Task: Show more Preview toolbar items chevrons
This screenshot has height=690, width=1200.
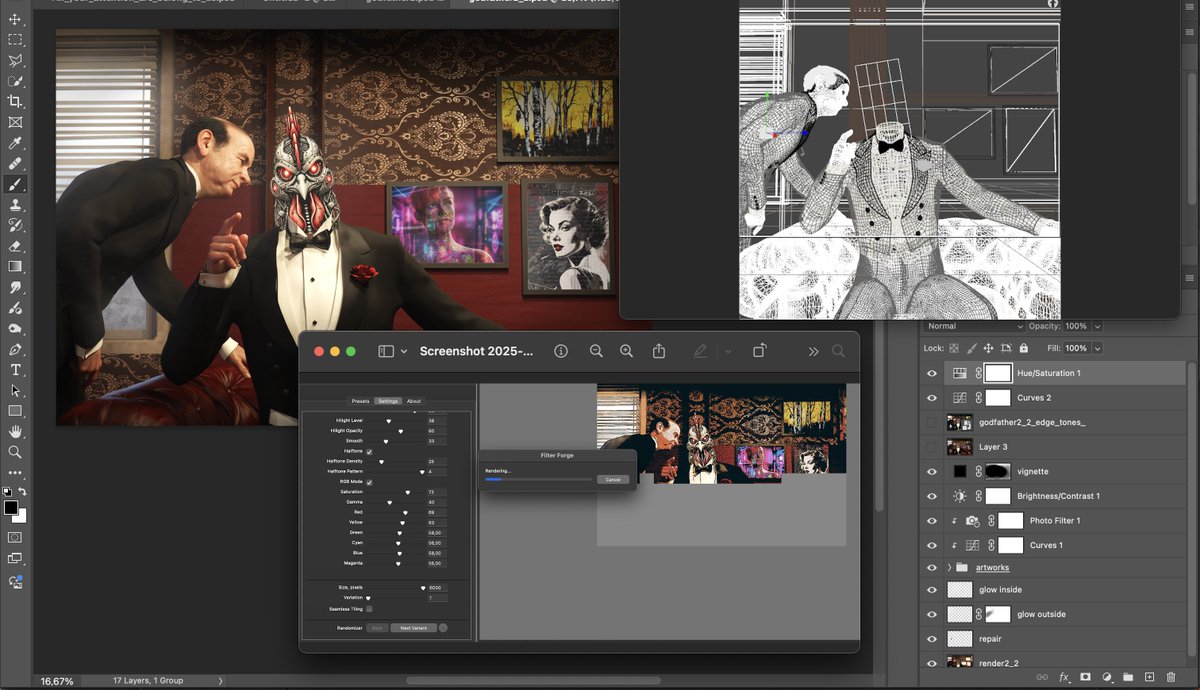Action: click(813, 351)
